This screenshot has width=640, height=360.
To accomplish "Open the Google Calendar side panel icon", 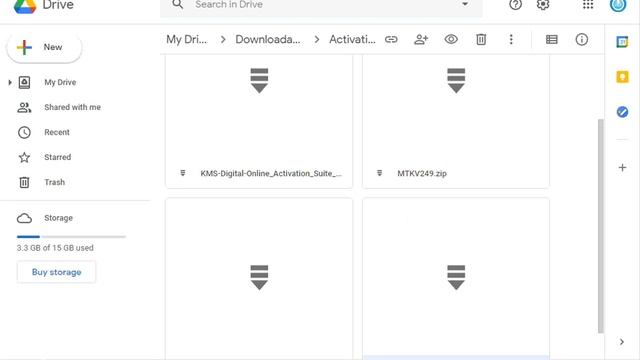I will click(622, 42).
